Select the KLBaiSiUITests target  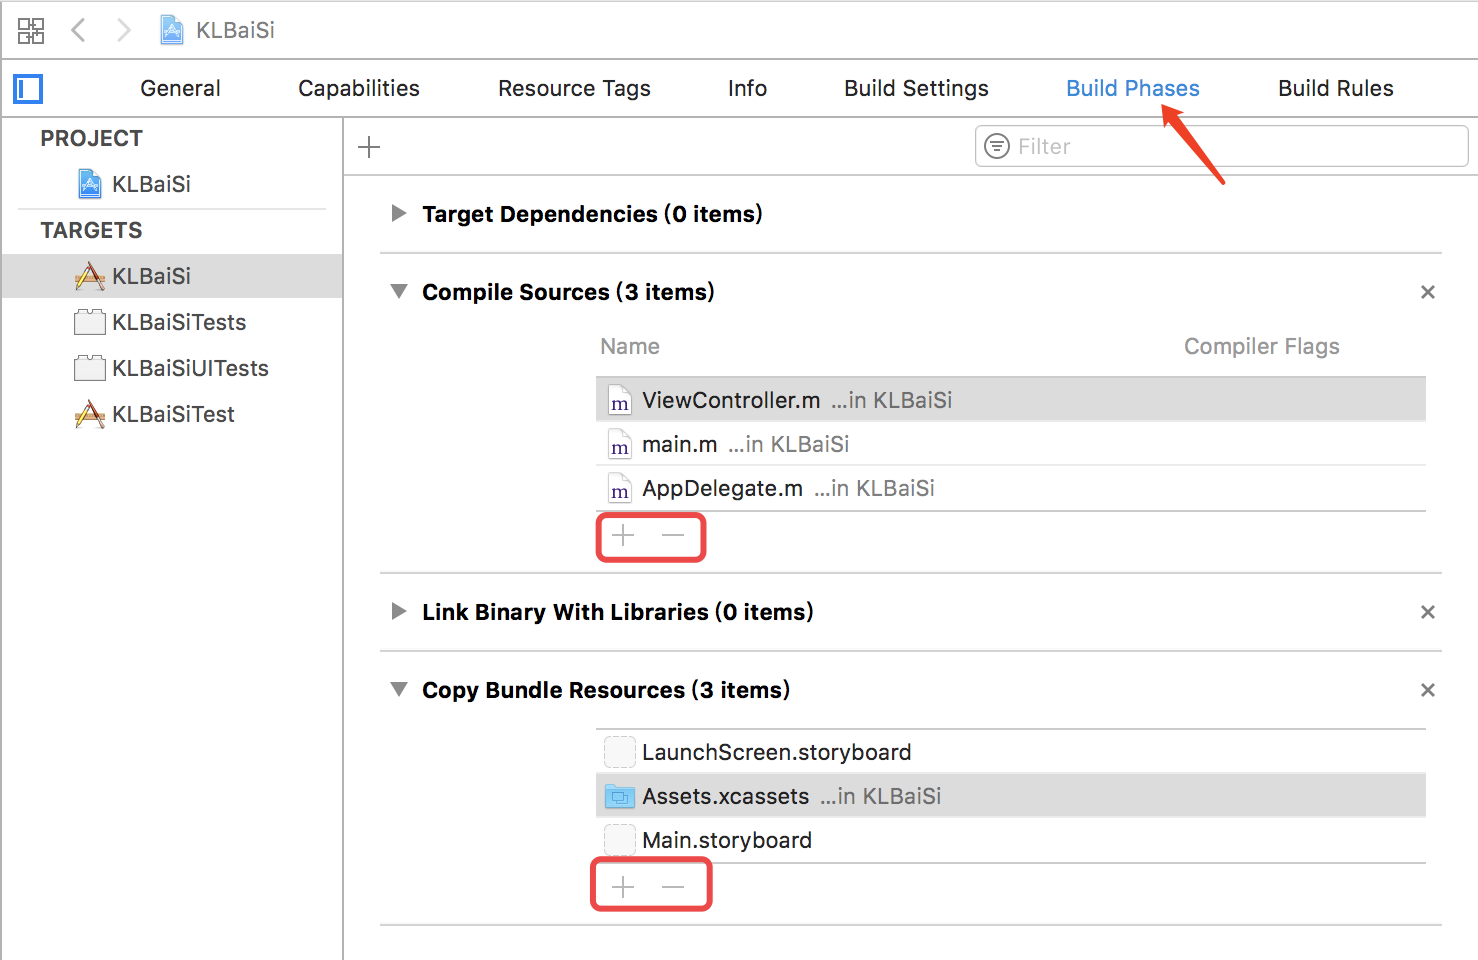(x=190, y=368)
